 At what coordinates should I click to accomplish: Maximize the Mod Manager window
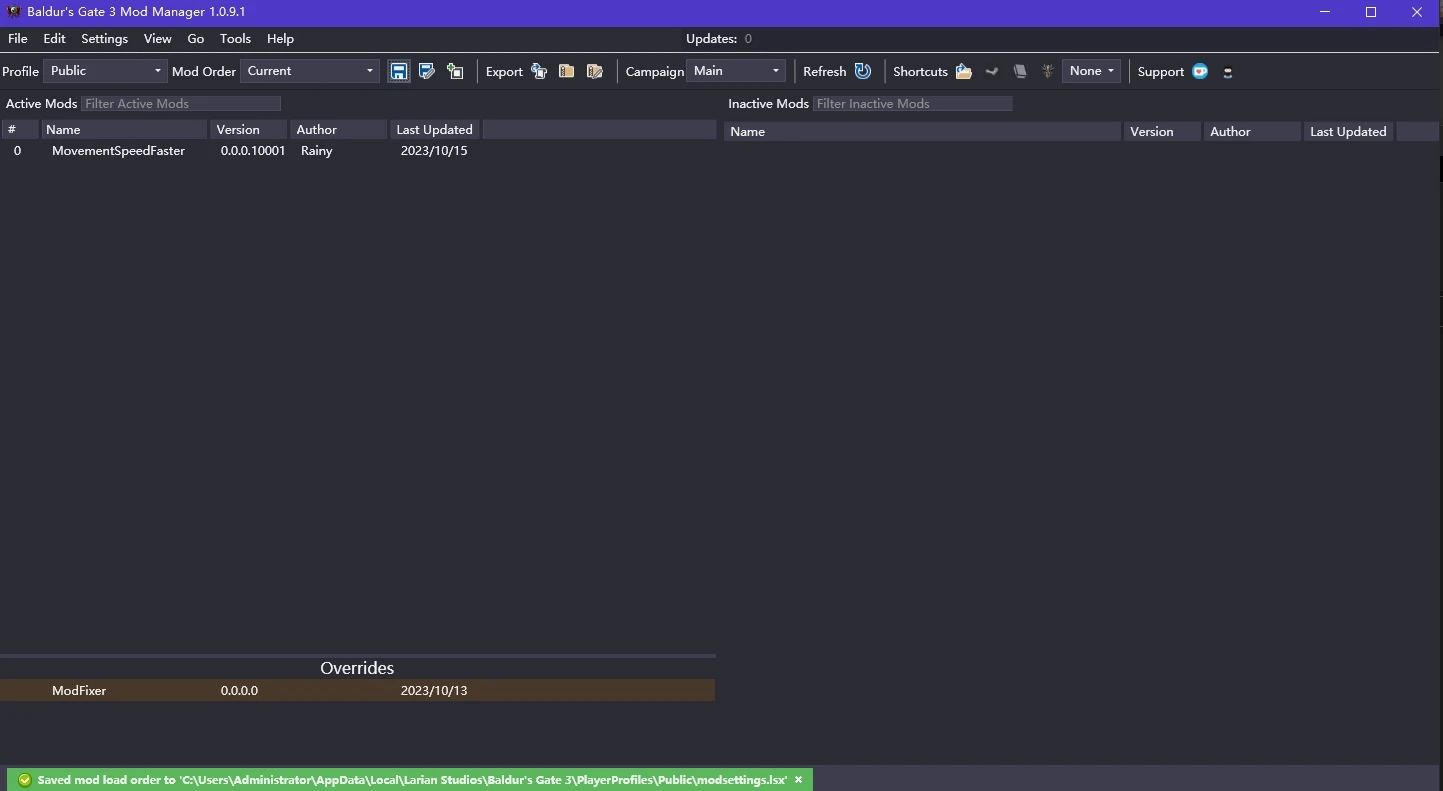point(1371,12)
